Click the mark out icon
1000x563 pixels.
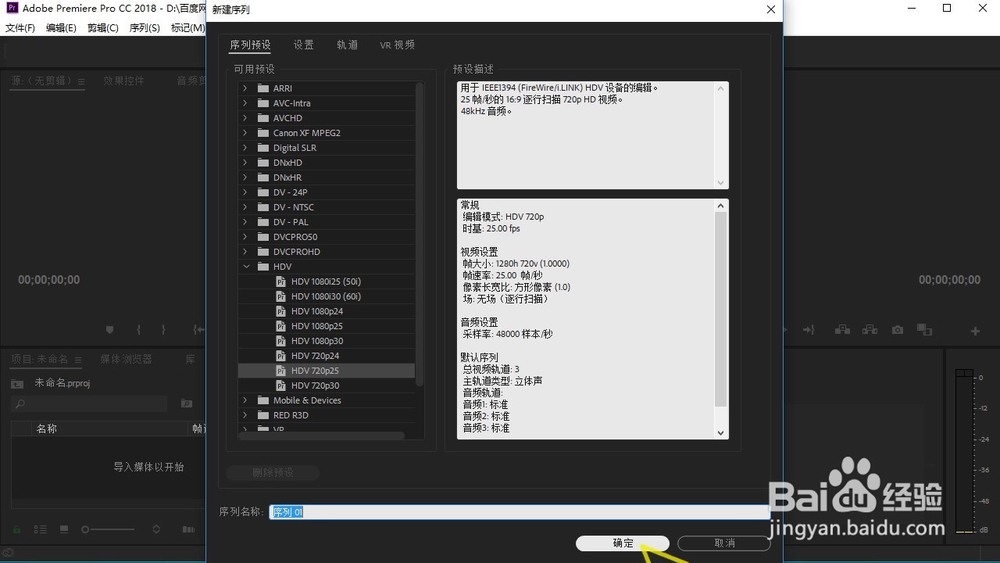163,330
